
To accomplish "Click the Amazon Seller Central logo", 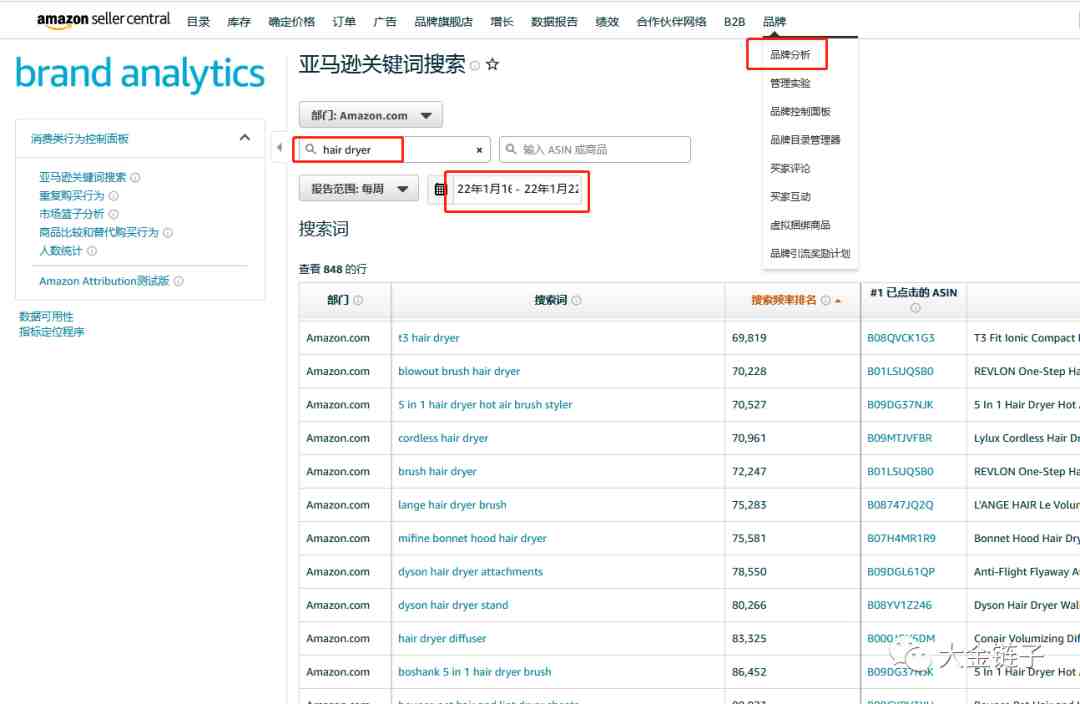I will [x=103, y=20].
